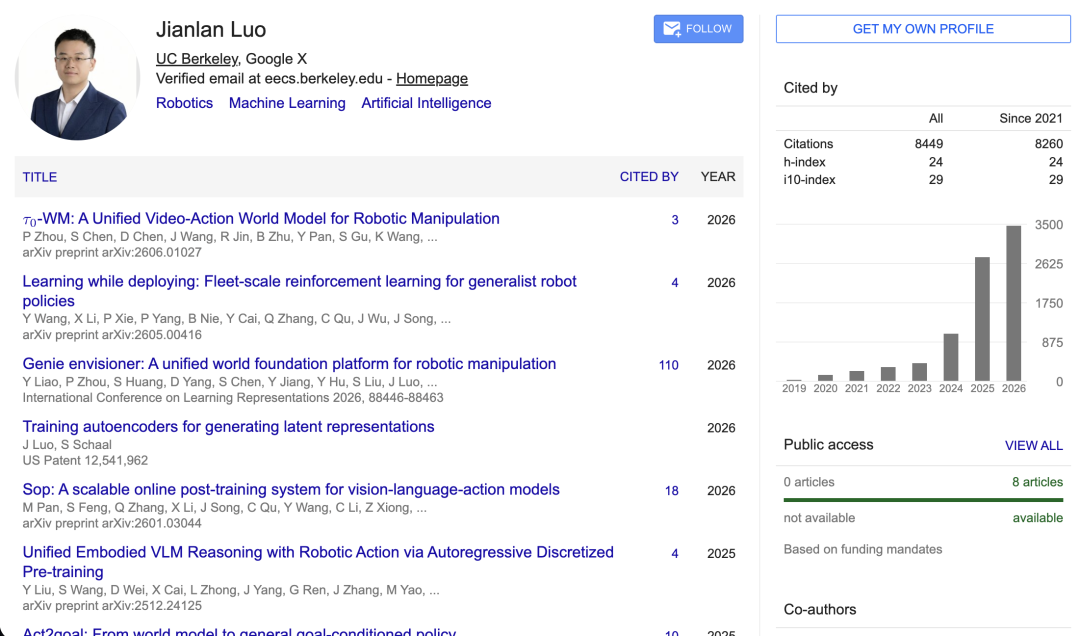Viewport: 1080px width, 636px height.
Task: Sort publications by CITED BY header
Action: [649, 177]
